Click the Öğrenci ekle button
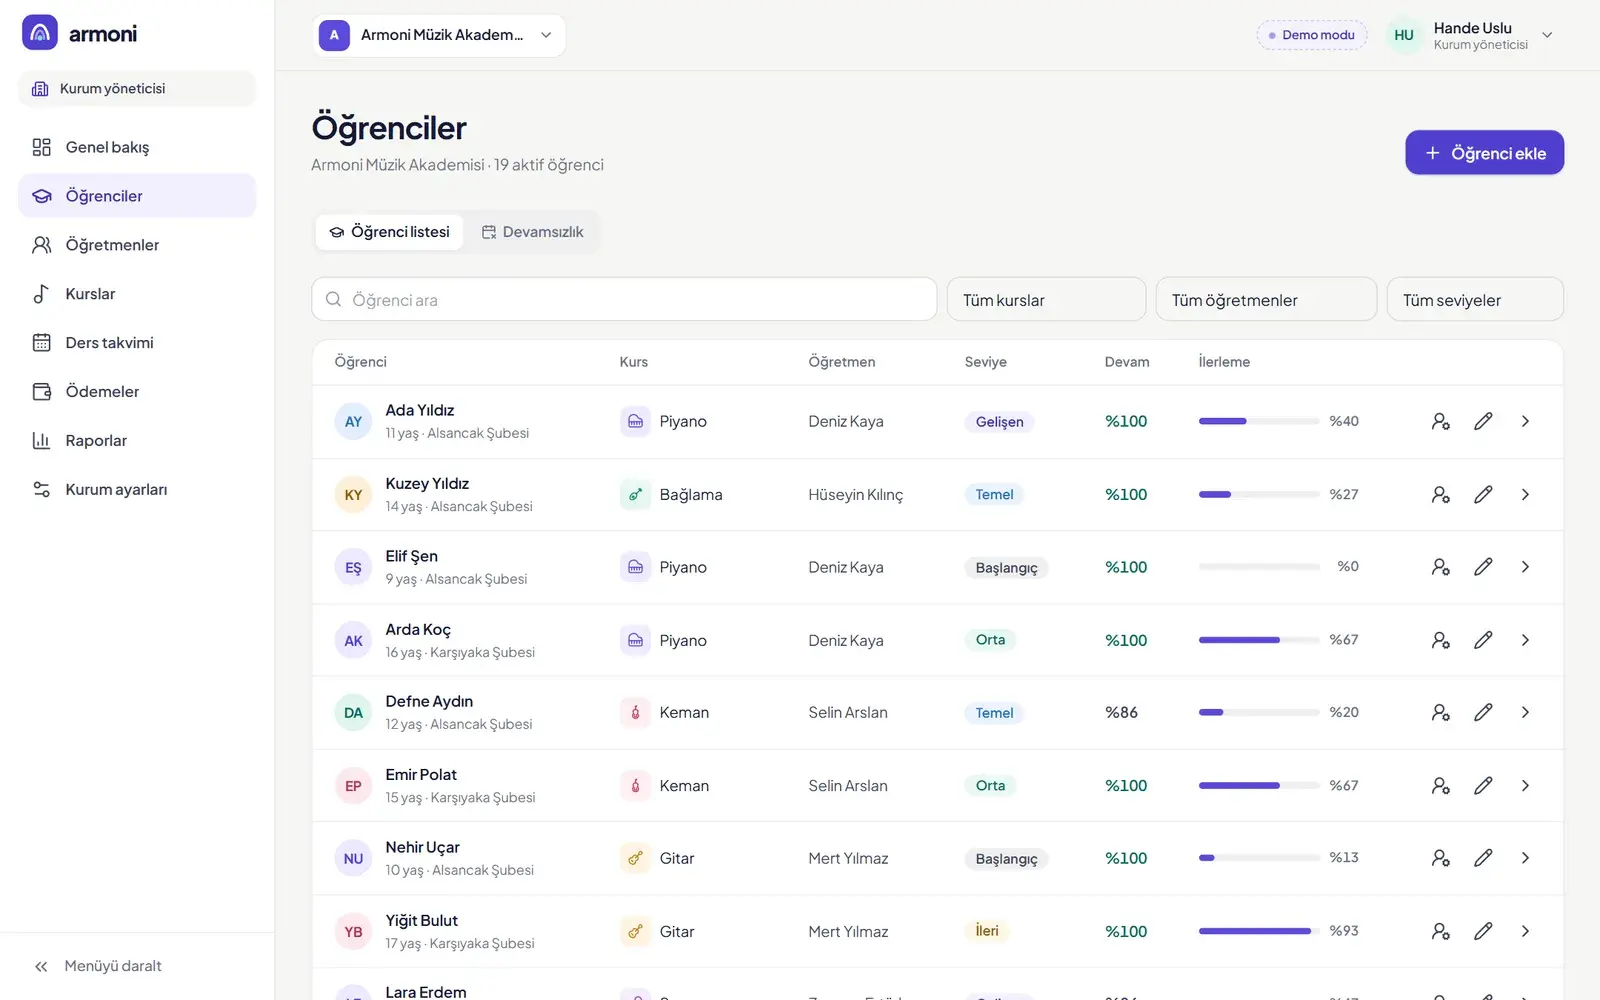The image size is (1600, 1000). pos(1484,153)
